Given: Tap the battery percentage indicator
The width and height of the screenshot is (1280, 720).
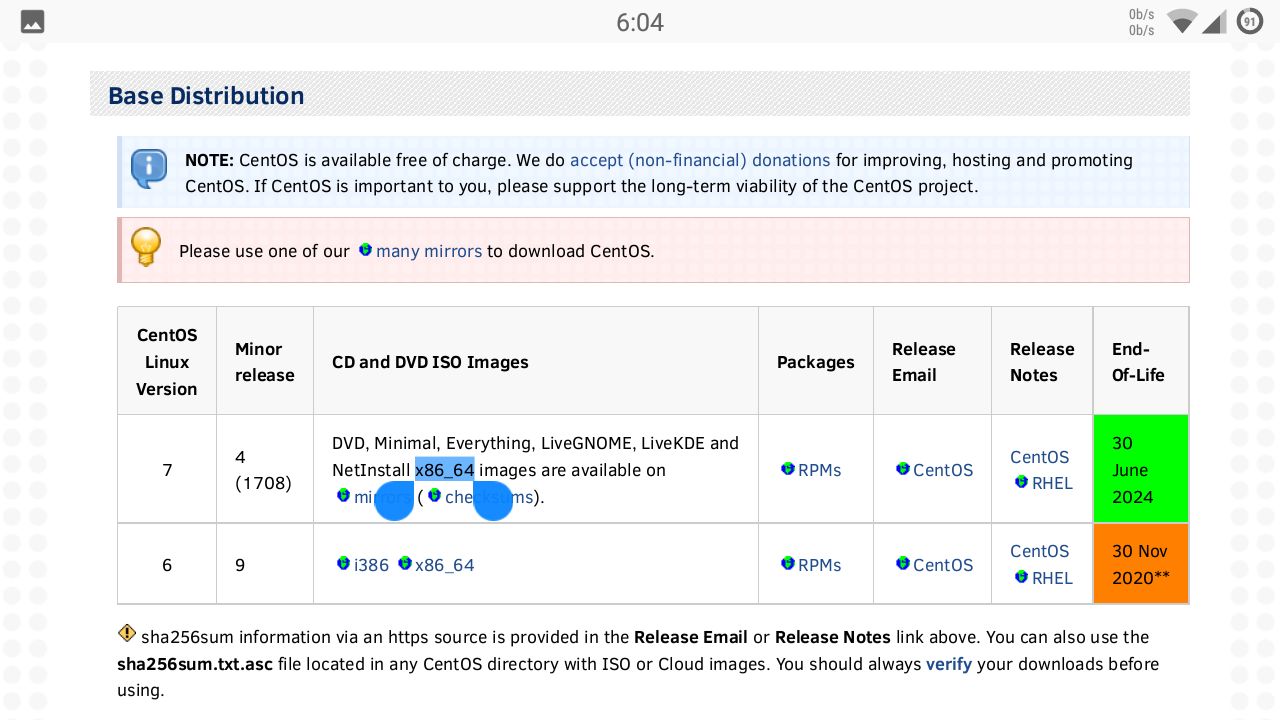Looking at the screenshot, I should point(1250,21).
